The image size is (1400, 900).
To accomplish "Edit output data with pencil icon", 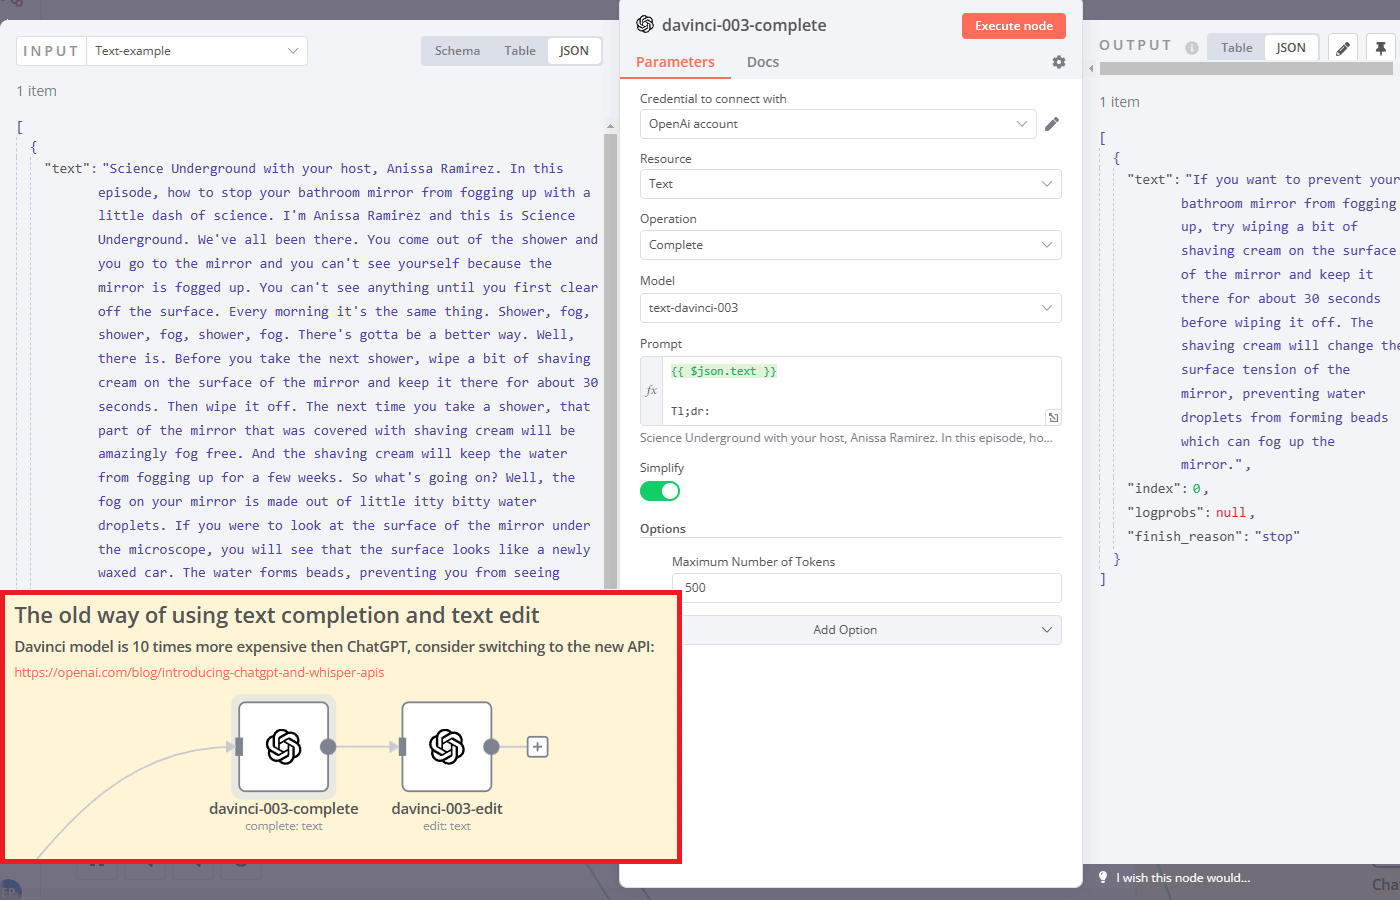I will (1342, 46).
